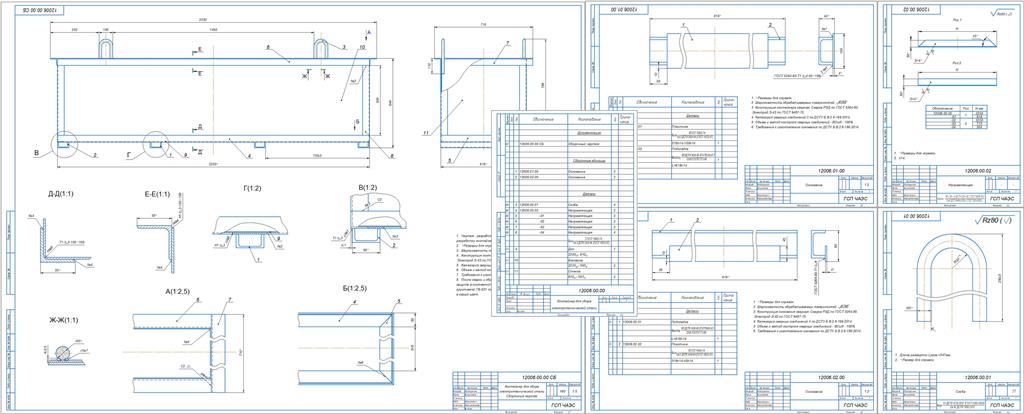Image resolution: width=1024 pixels, height=414 pixels.
Task: Click the detail view label В(1:2)
Action: point(368,188)
